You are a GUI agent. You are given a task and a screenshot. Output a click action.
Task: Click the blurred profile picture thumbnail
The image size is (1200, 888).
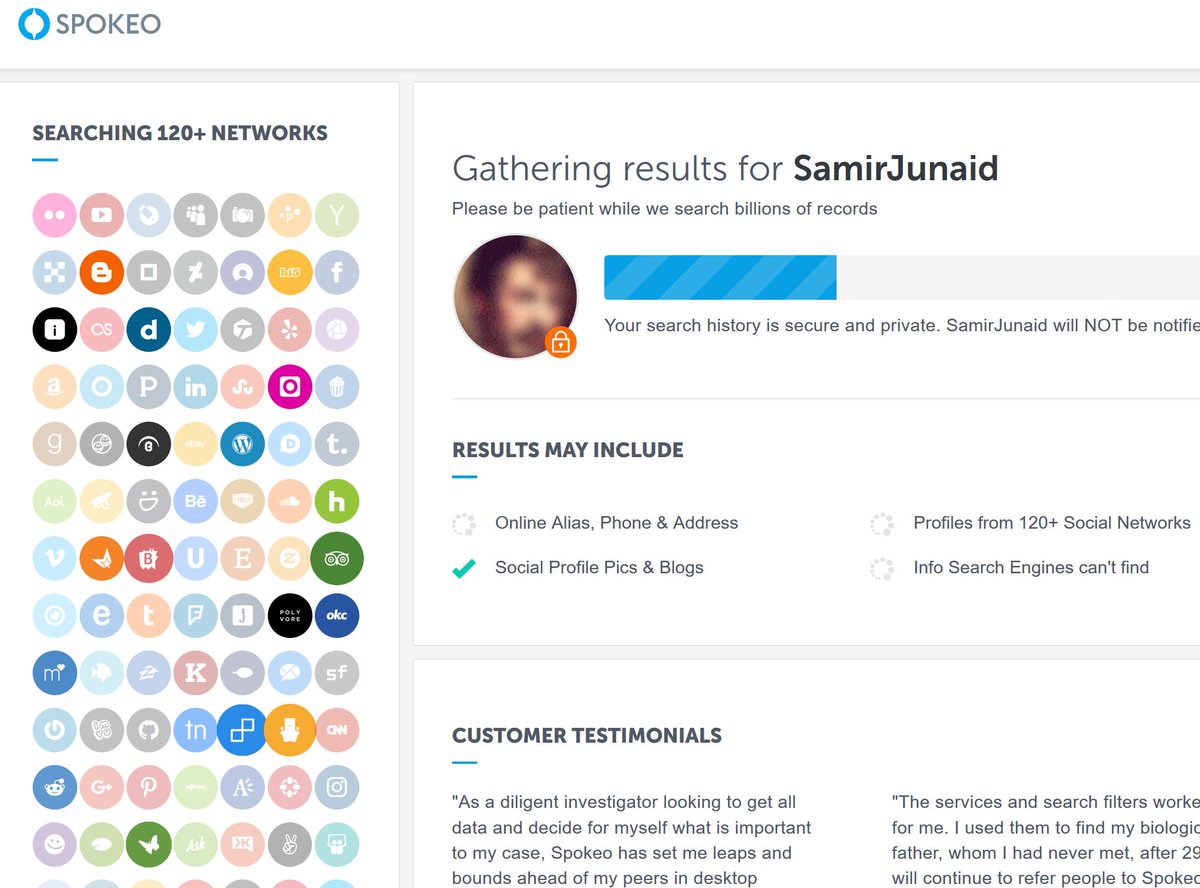(515, 296)
